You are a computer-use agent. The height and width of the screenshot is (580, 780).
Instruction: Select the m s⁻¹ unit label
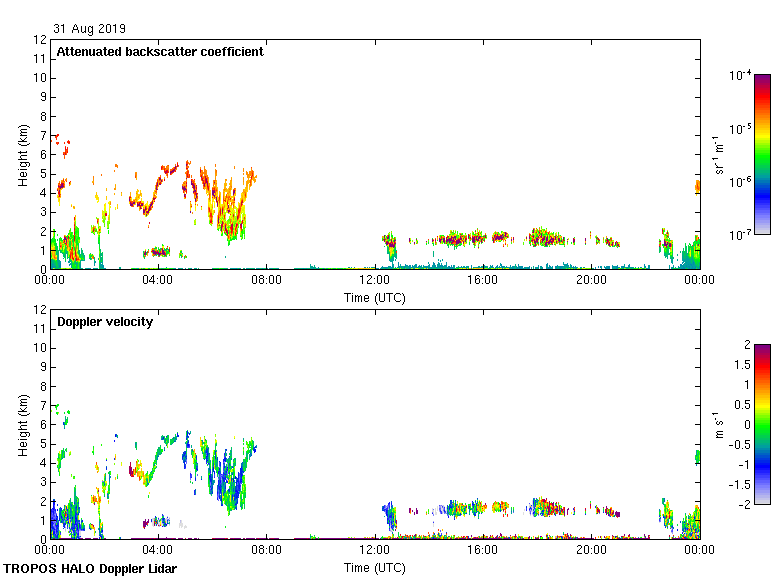point(721,424)
